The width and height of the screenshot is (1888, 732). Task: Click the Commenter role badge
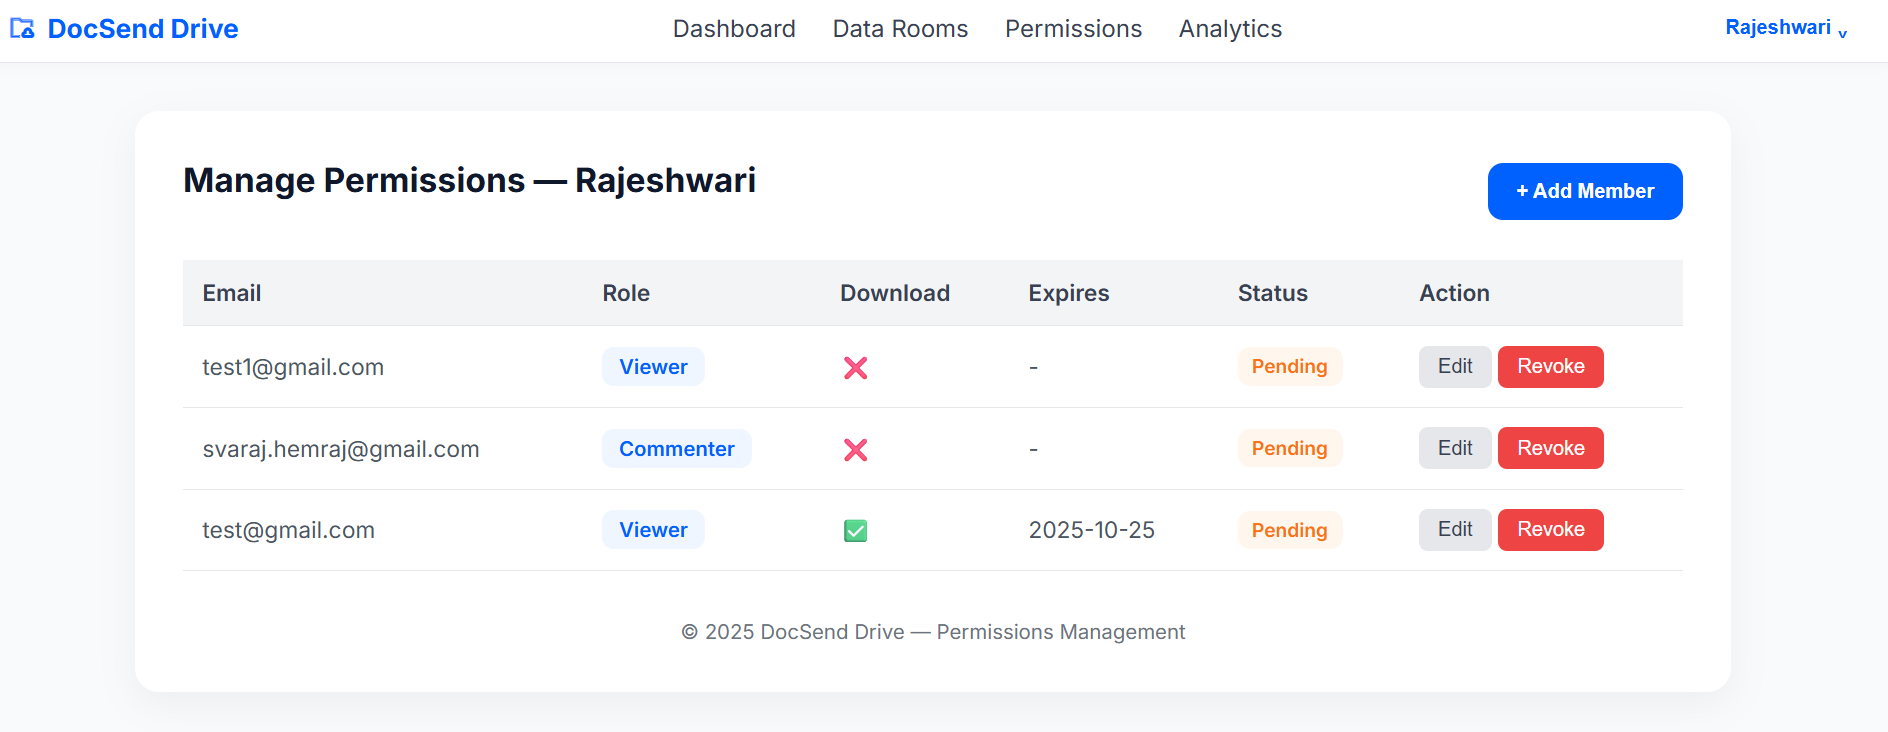[x=676, y=449]
